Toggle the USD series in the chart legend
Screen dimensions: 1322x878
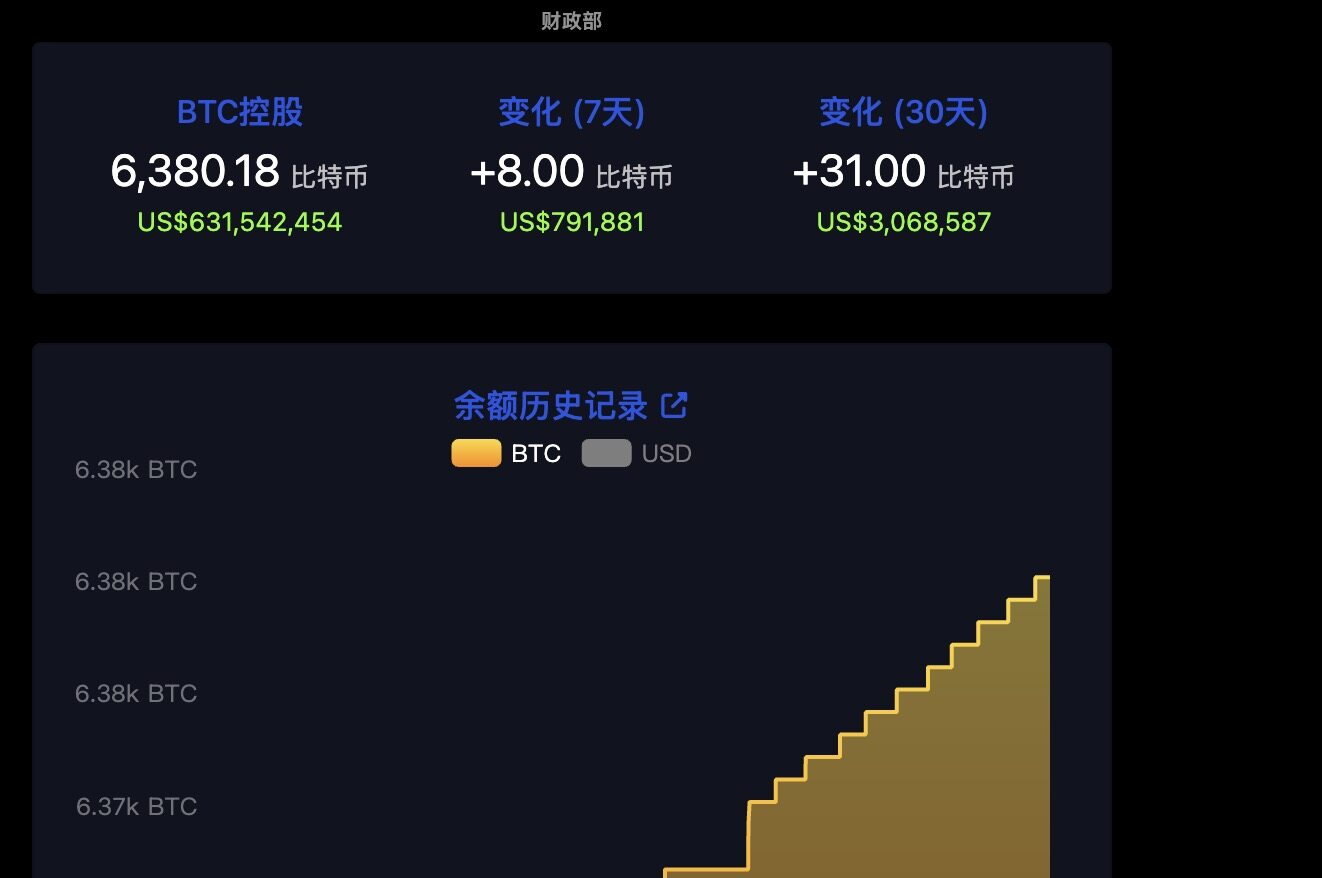637,453
